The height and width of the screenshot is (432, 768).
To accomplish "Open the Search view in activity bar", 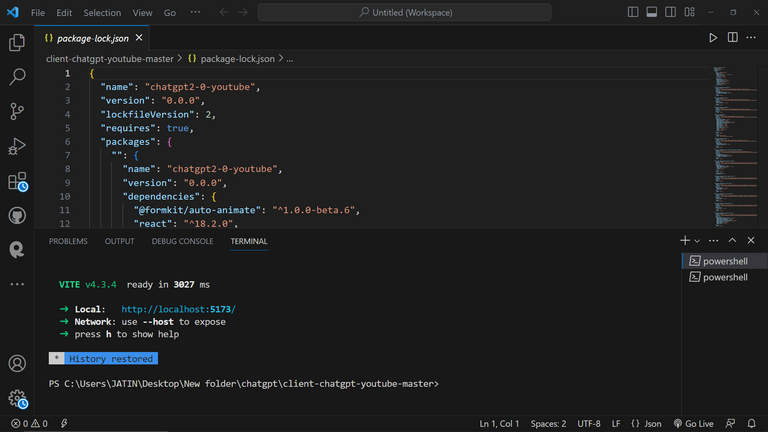I will click(17, 77).
